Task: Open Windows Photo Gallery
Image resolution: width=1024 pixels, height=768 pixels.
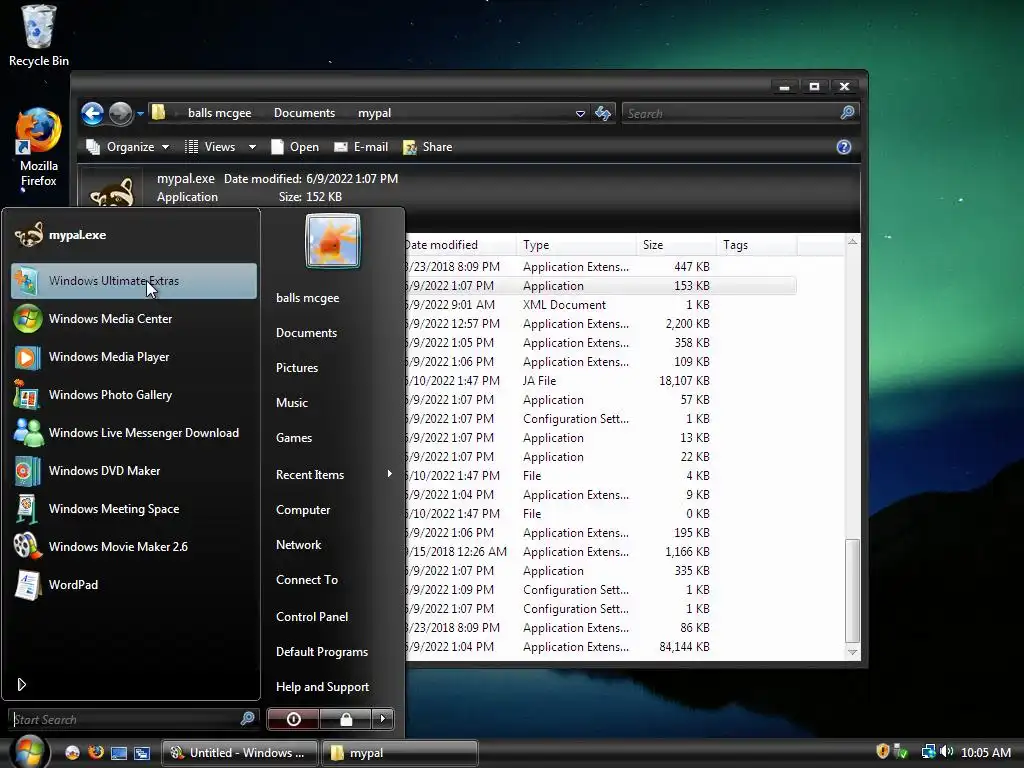Action: point(134,394)
